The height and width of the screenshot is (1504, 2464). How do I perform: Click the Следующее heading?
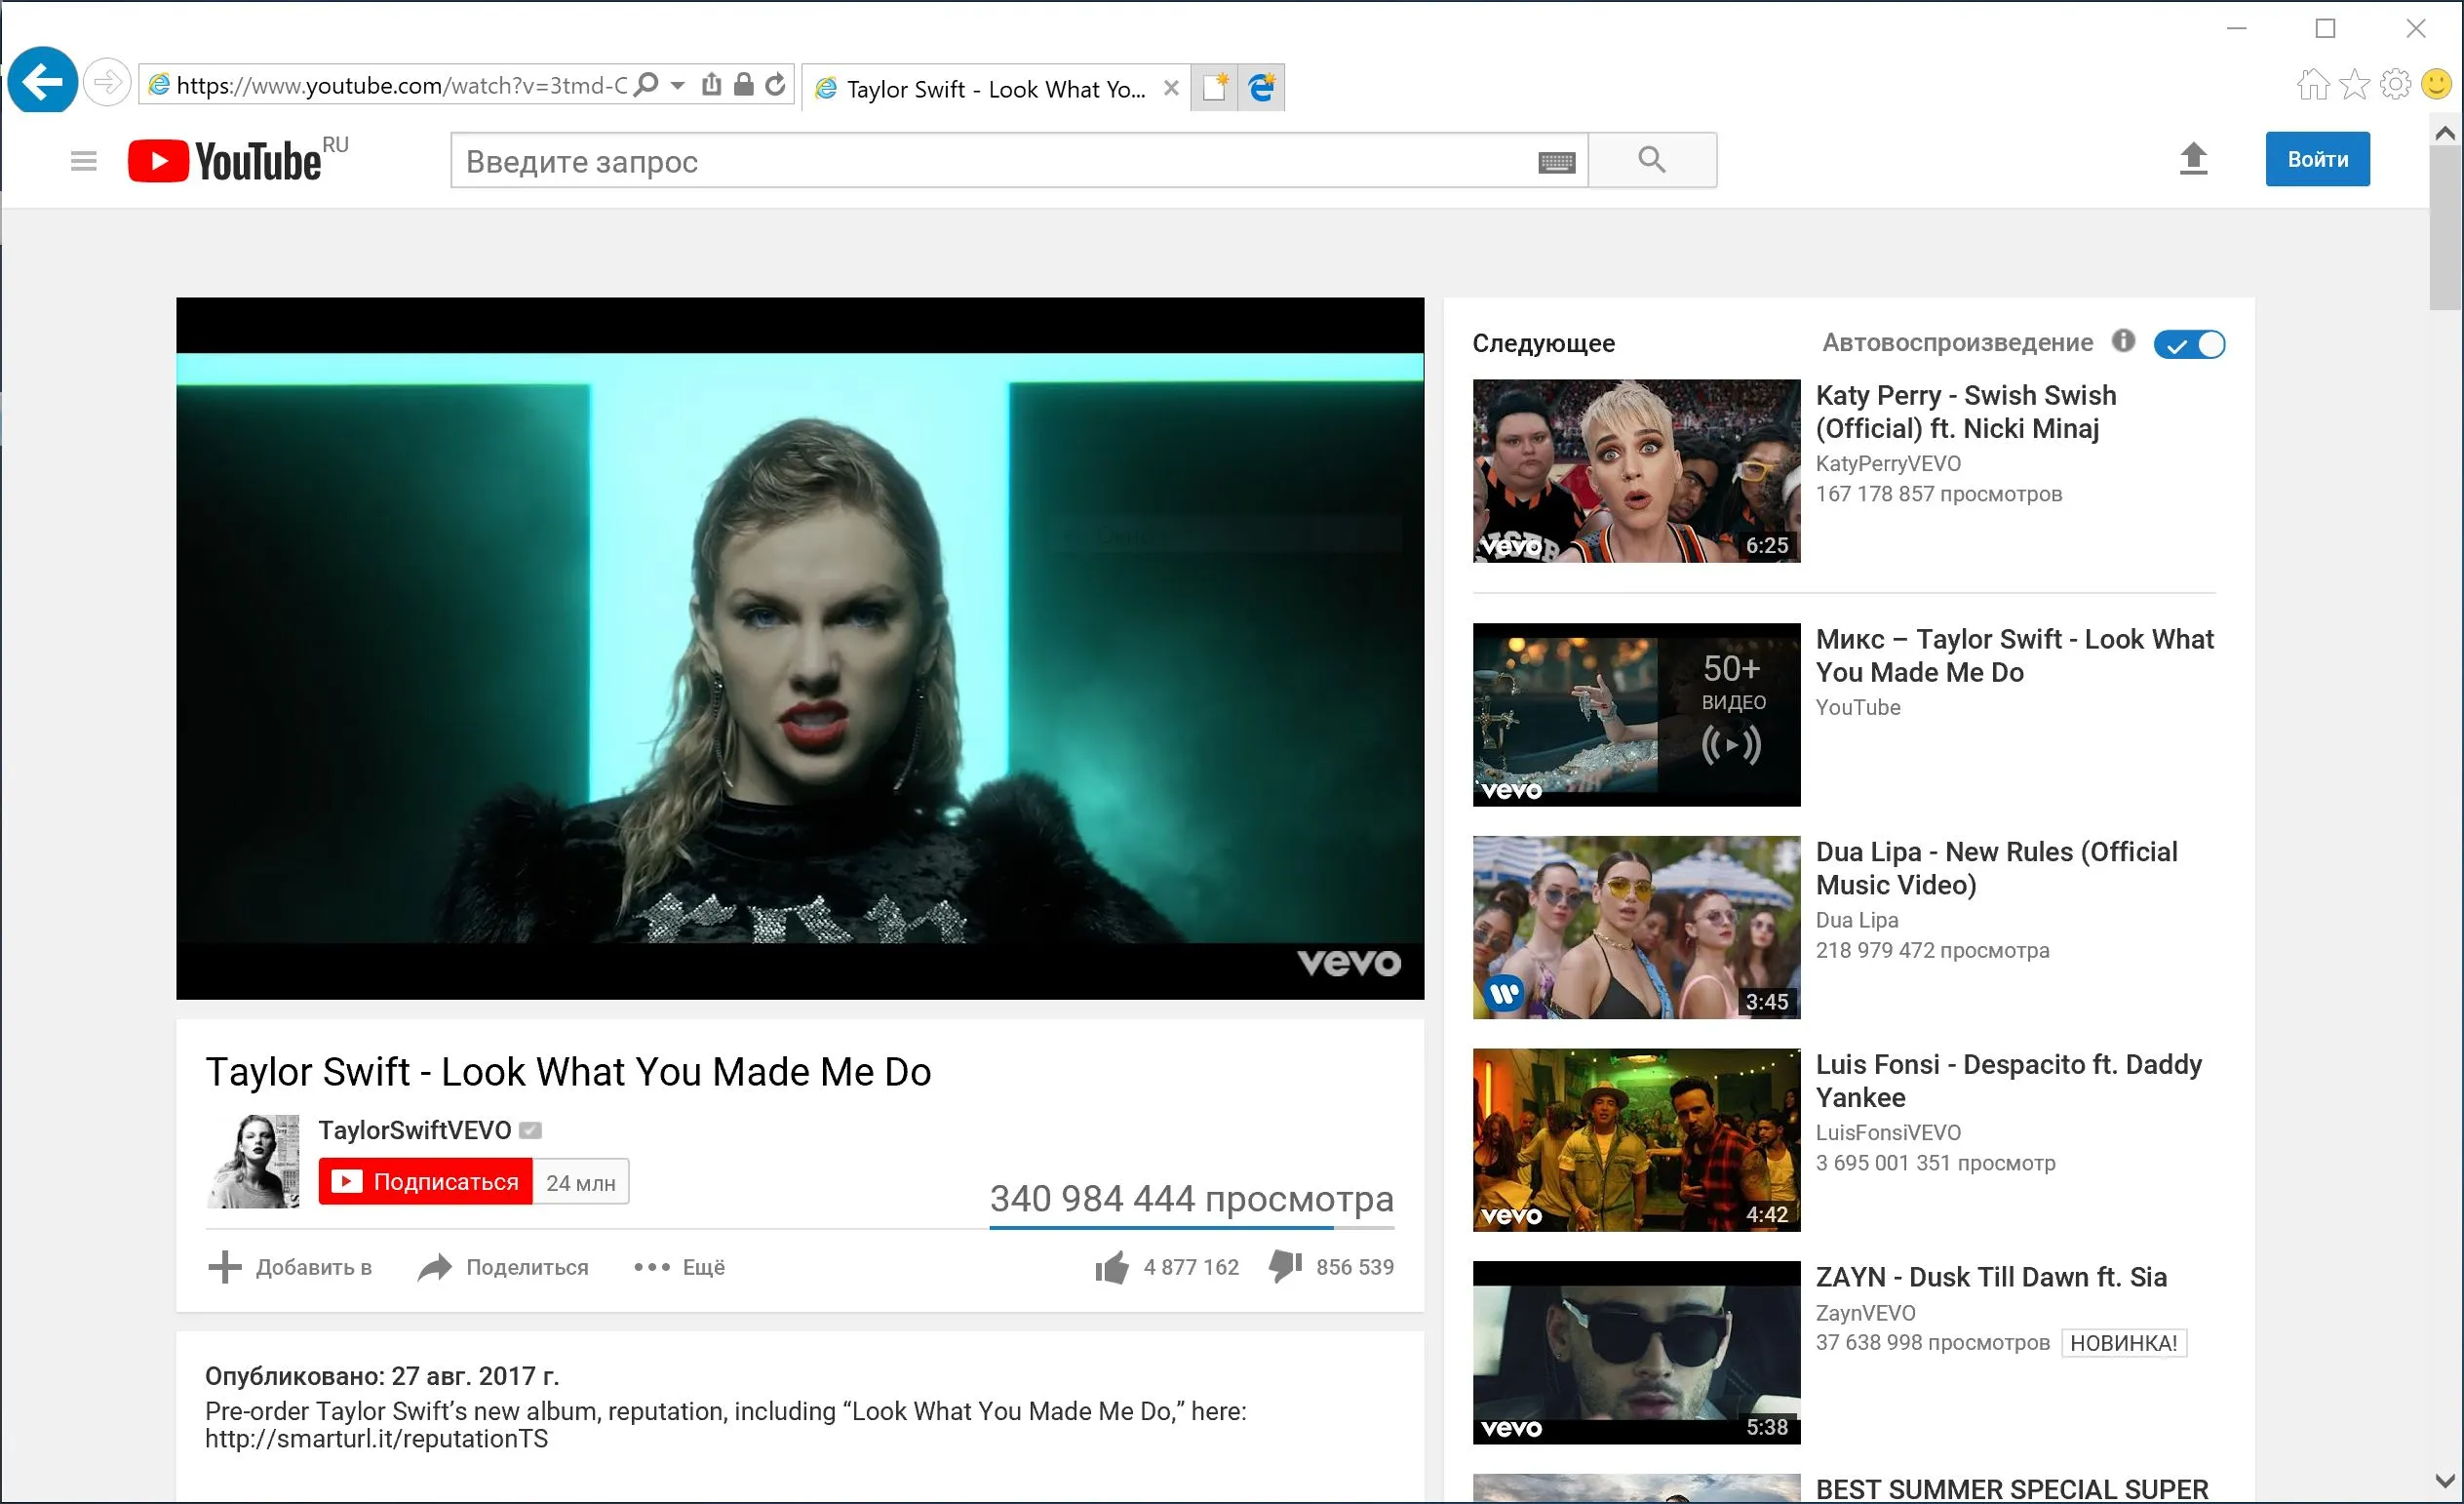pos(1543,344)
